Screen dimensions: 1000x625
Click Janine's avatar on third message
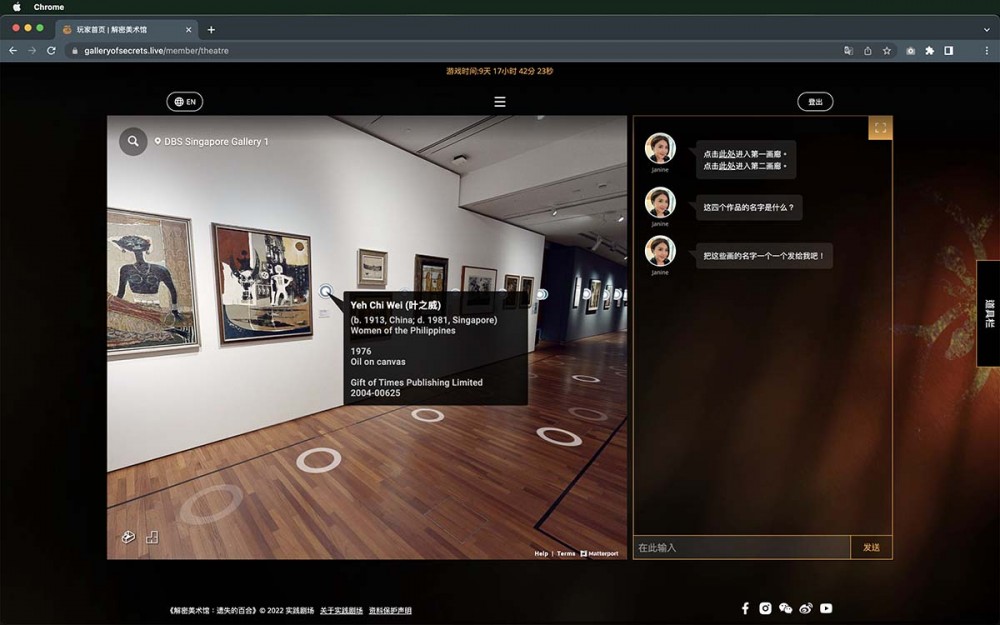pos(659,251)
